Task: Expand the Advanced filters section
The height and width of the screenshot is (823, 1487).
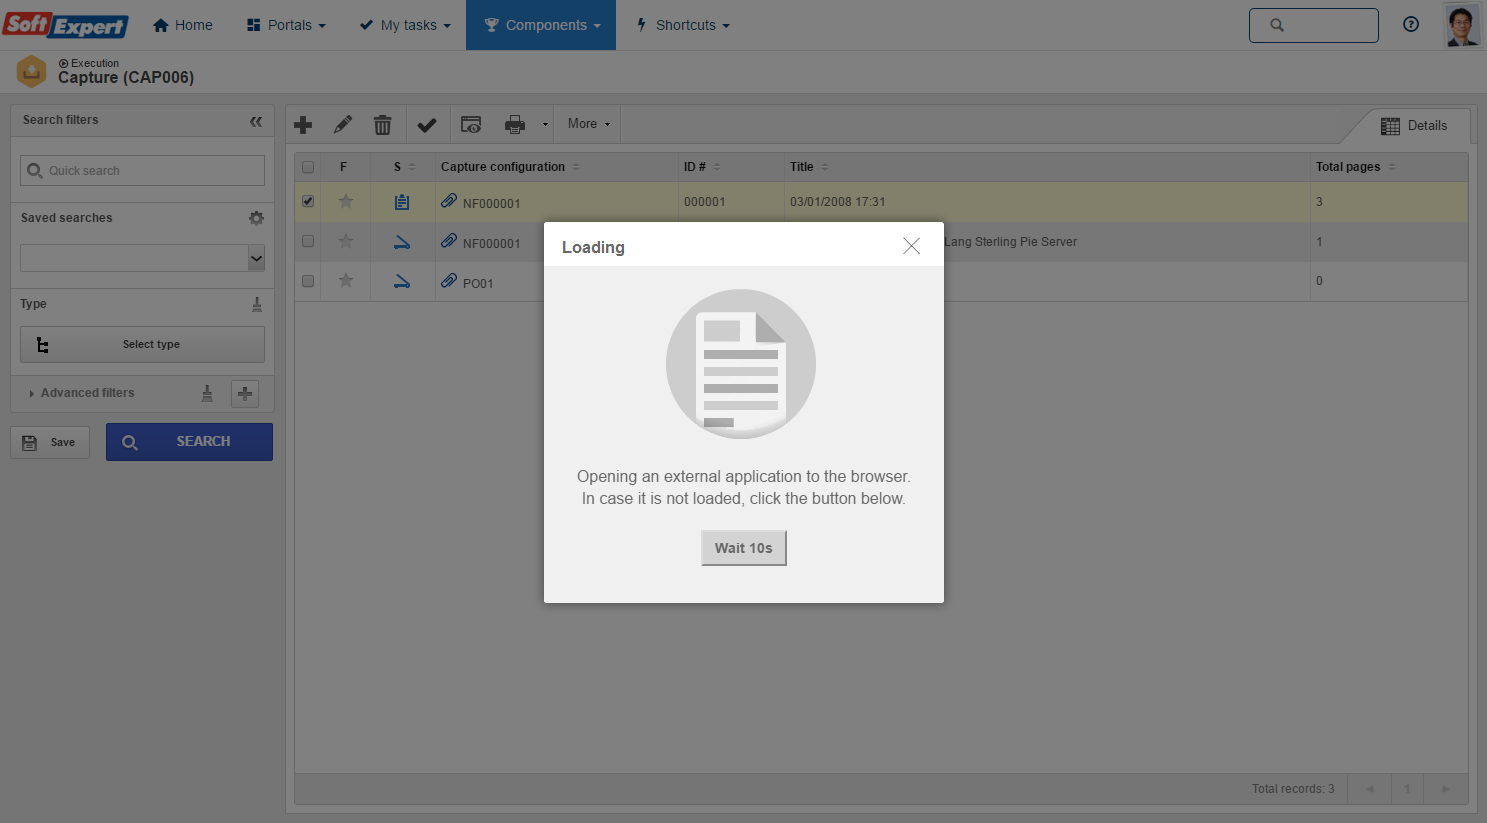Action: 82,393
